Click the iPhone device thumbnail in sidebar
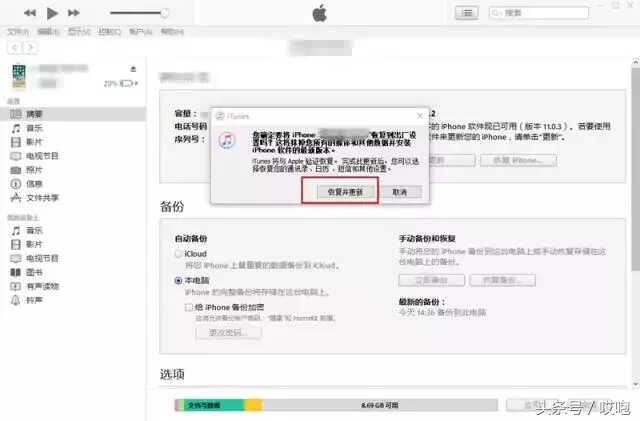The width and height of the screenshot is (640, 421). tap(19, 76)
